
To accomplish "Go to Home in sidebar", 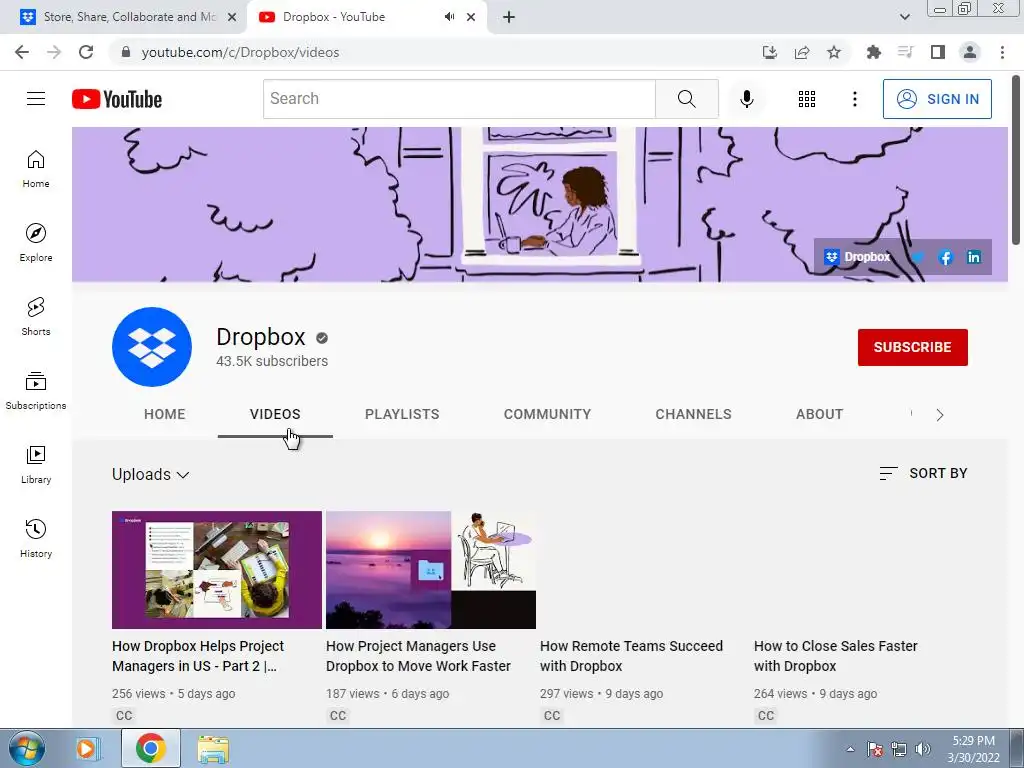I will tap(36, 169).
